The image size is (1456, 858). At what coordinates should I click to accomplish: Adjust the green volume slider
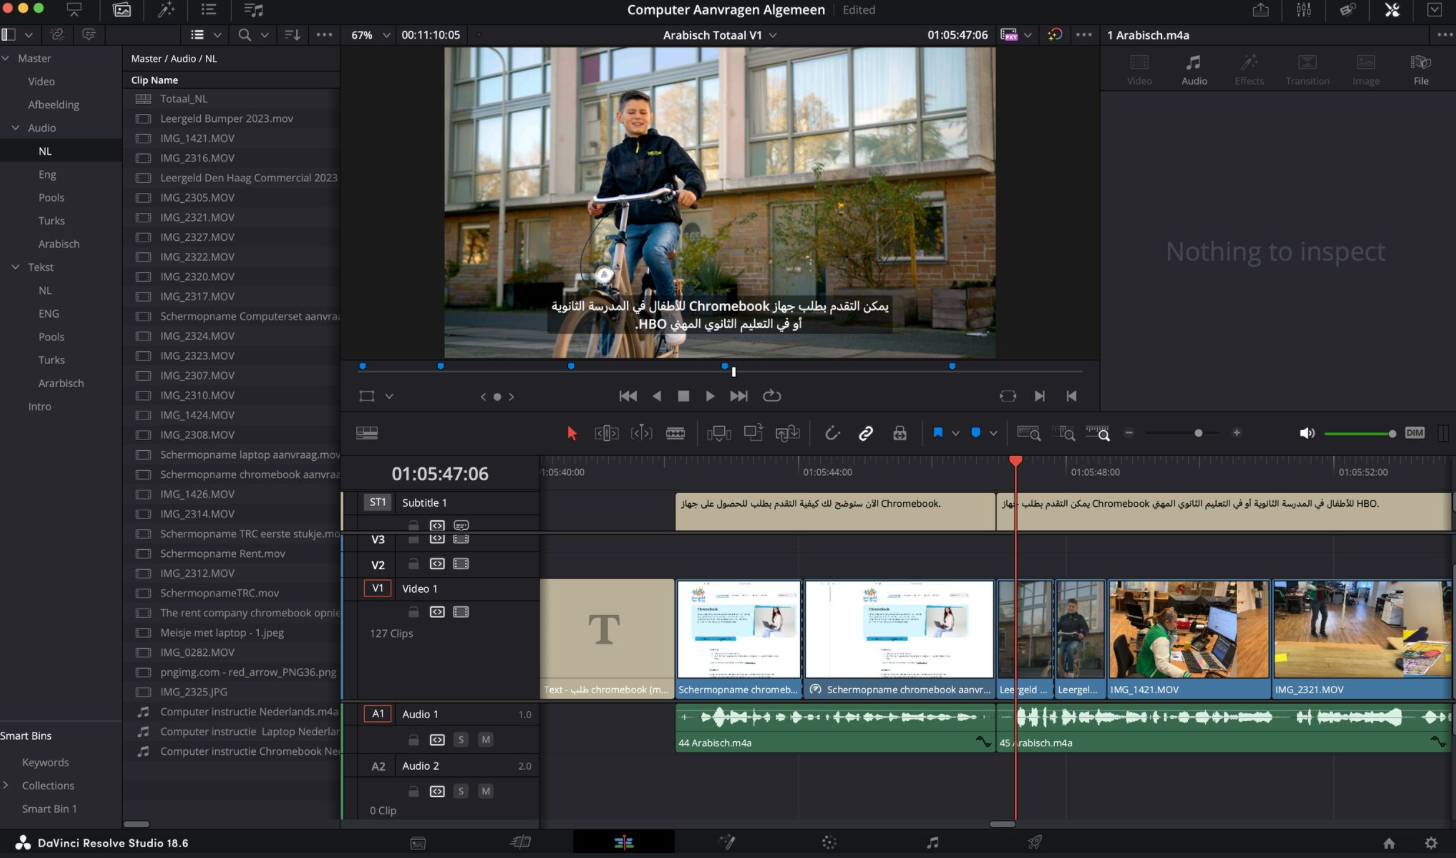[x=1358, y=433]
